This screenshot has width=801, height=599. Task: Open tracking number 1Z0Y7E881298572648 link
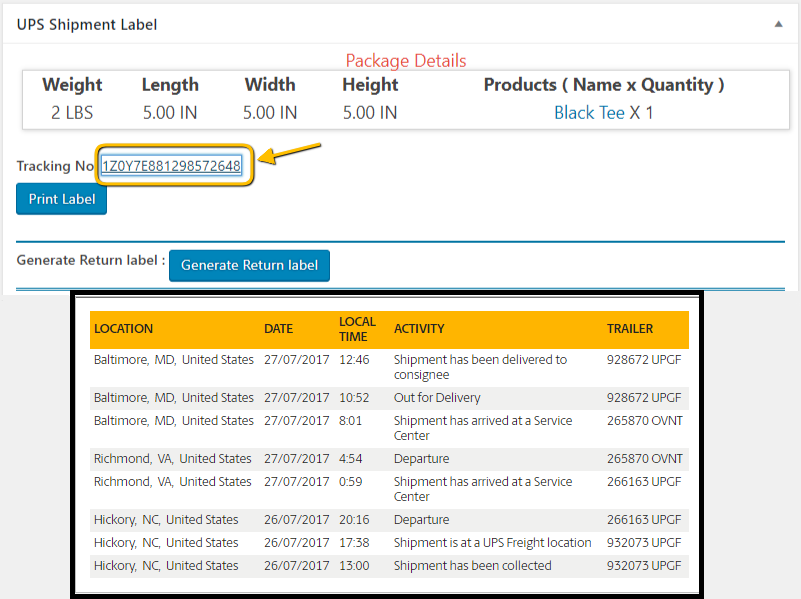pos(171,166)
